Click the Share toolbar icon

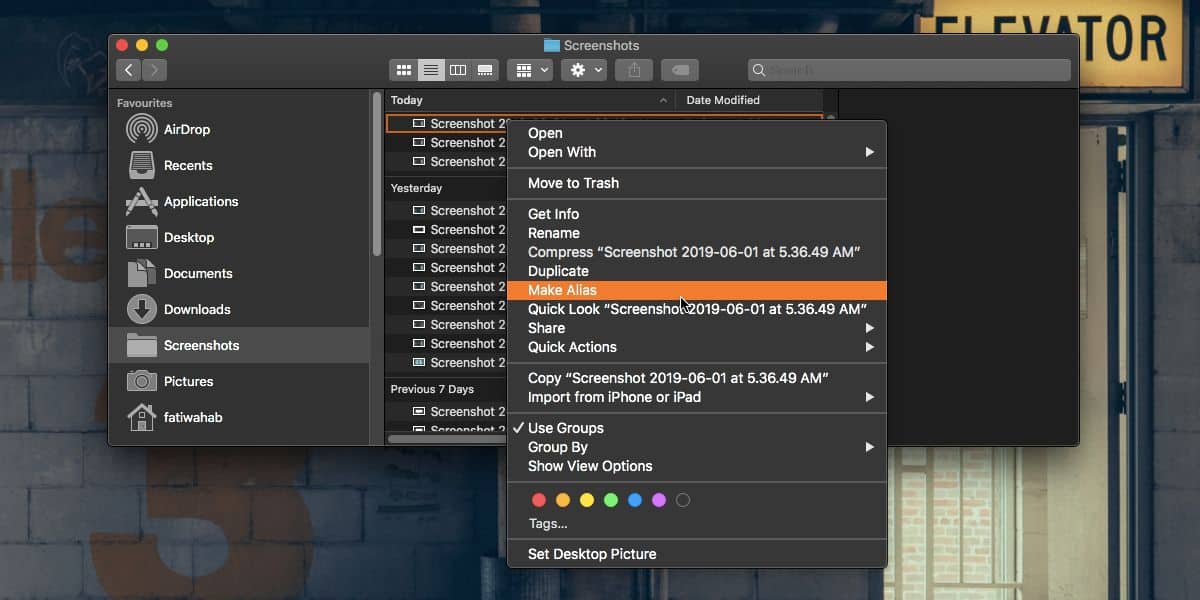point(634,70)
